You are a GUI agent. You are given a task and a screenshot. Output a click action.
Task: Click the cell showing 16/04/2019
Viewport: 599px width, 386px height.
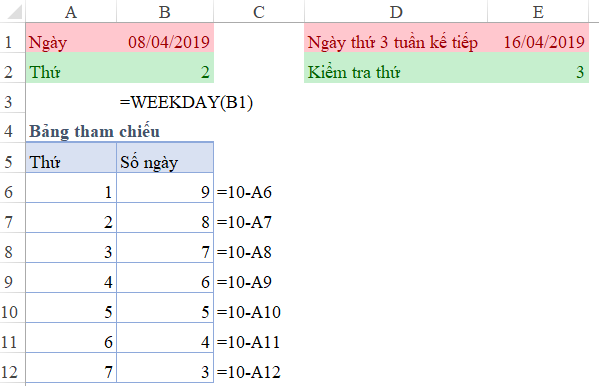(538, 42)
